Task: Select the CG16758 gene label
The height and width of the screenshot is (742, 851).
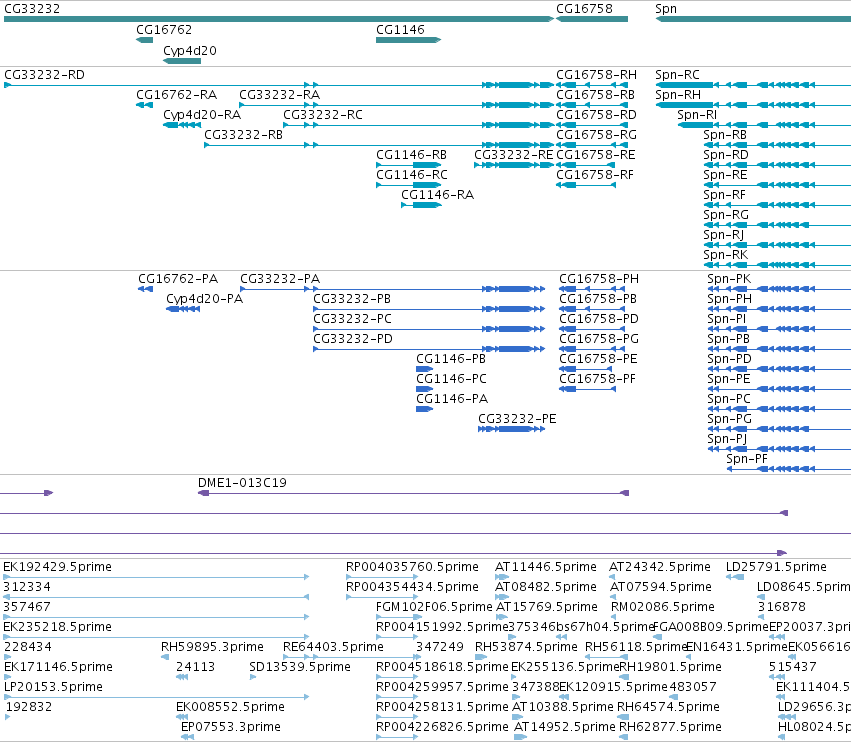Action: coord(584,9)
